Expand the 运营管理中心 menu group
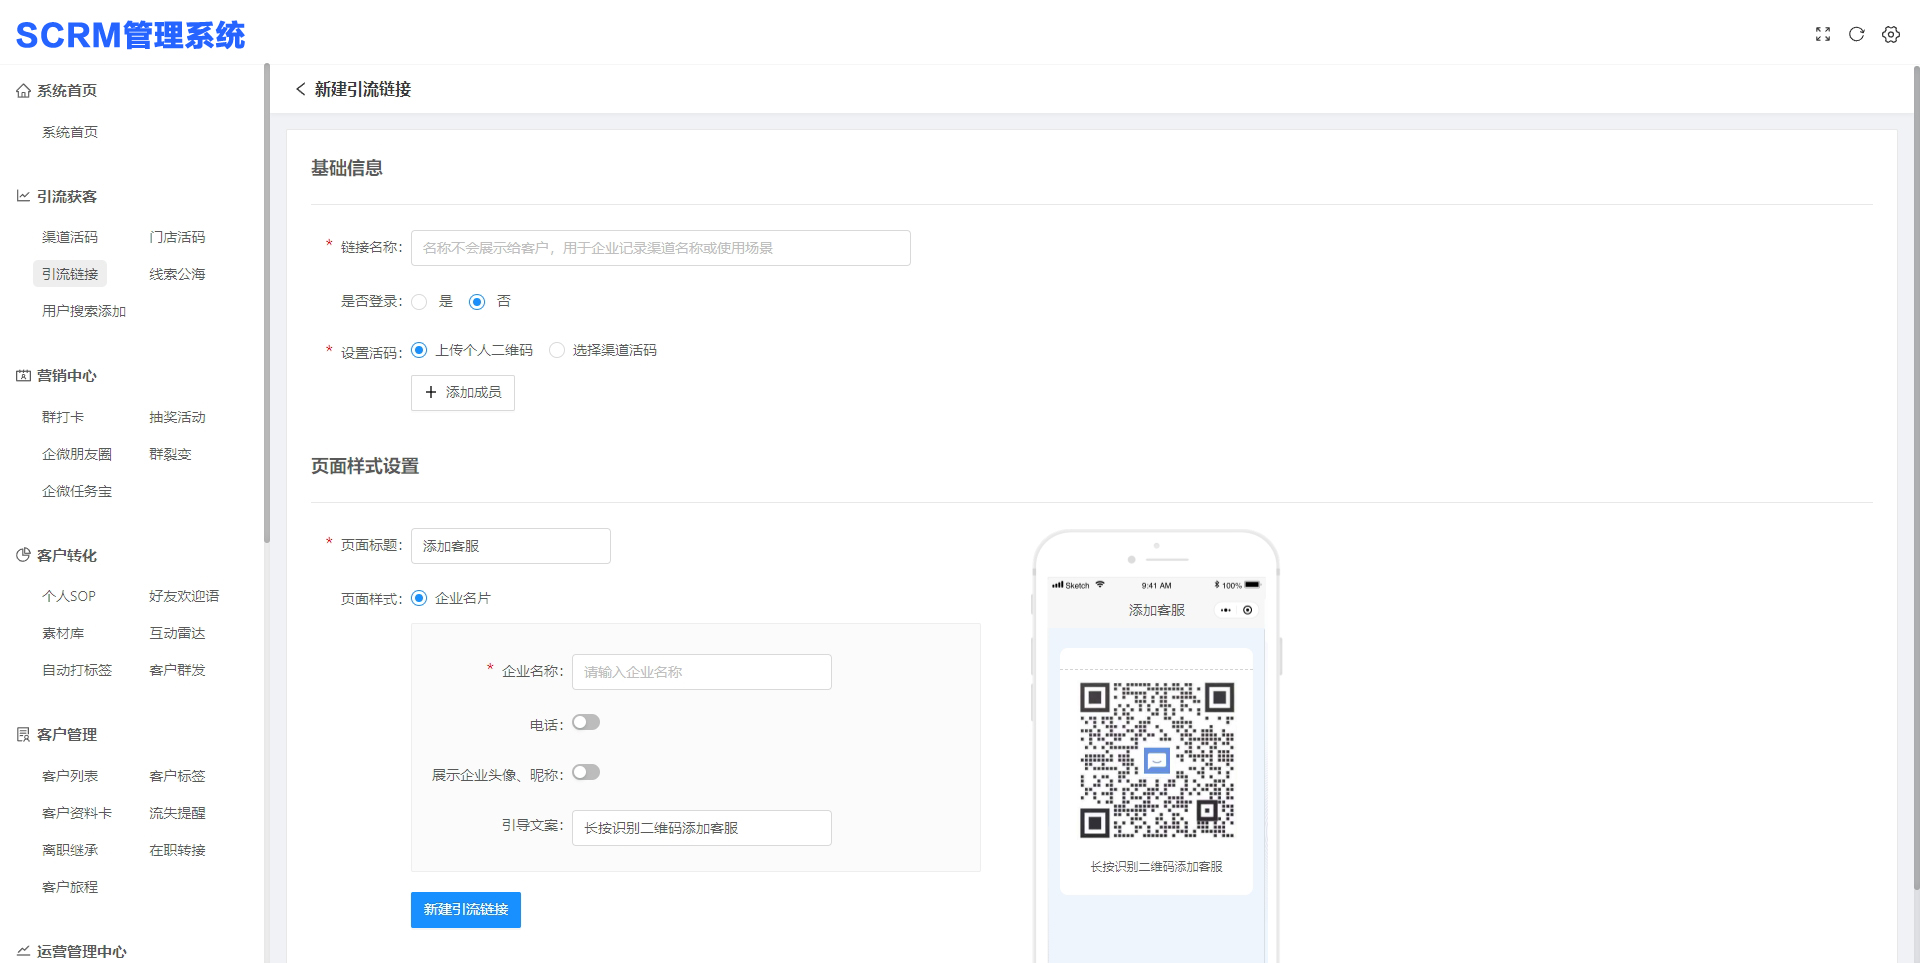This screenshot has height=963, width=1920. 82,951
